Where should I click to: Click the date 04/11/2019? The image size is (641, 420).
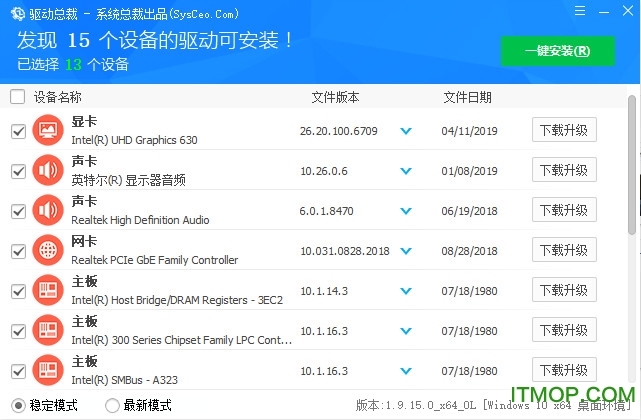tap(469, 131)
